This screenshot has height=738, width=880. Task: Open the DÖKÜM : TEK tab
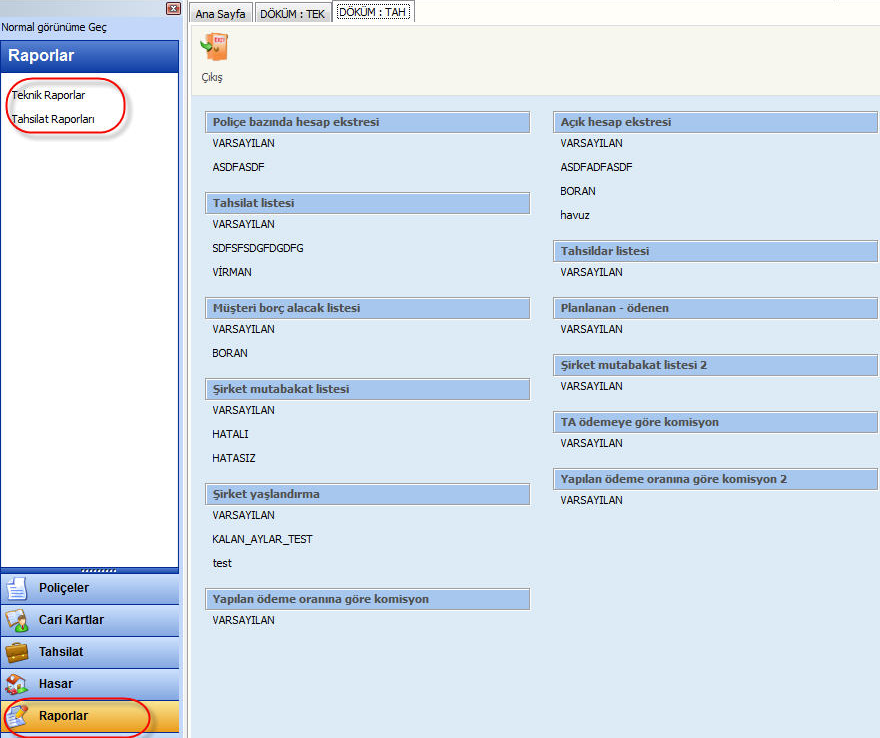292,14
